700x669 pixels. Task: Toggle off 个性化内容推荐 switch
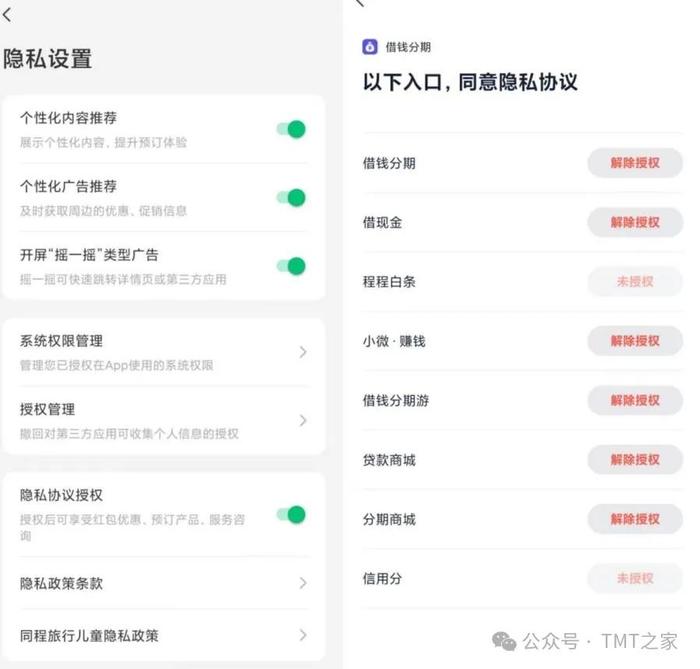[x=291, y=129]
